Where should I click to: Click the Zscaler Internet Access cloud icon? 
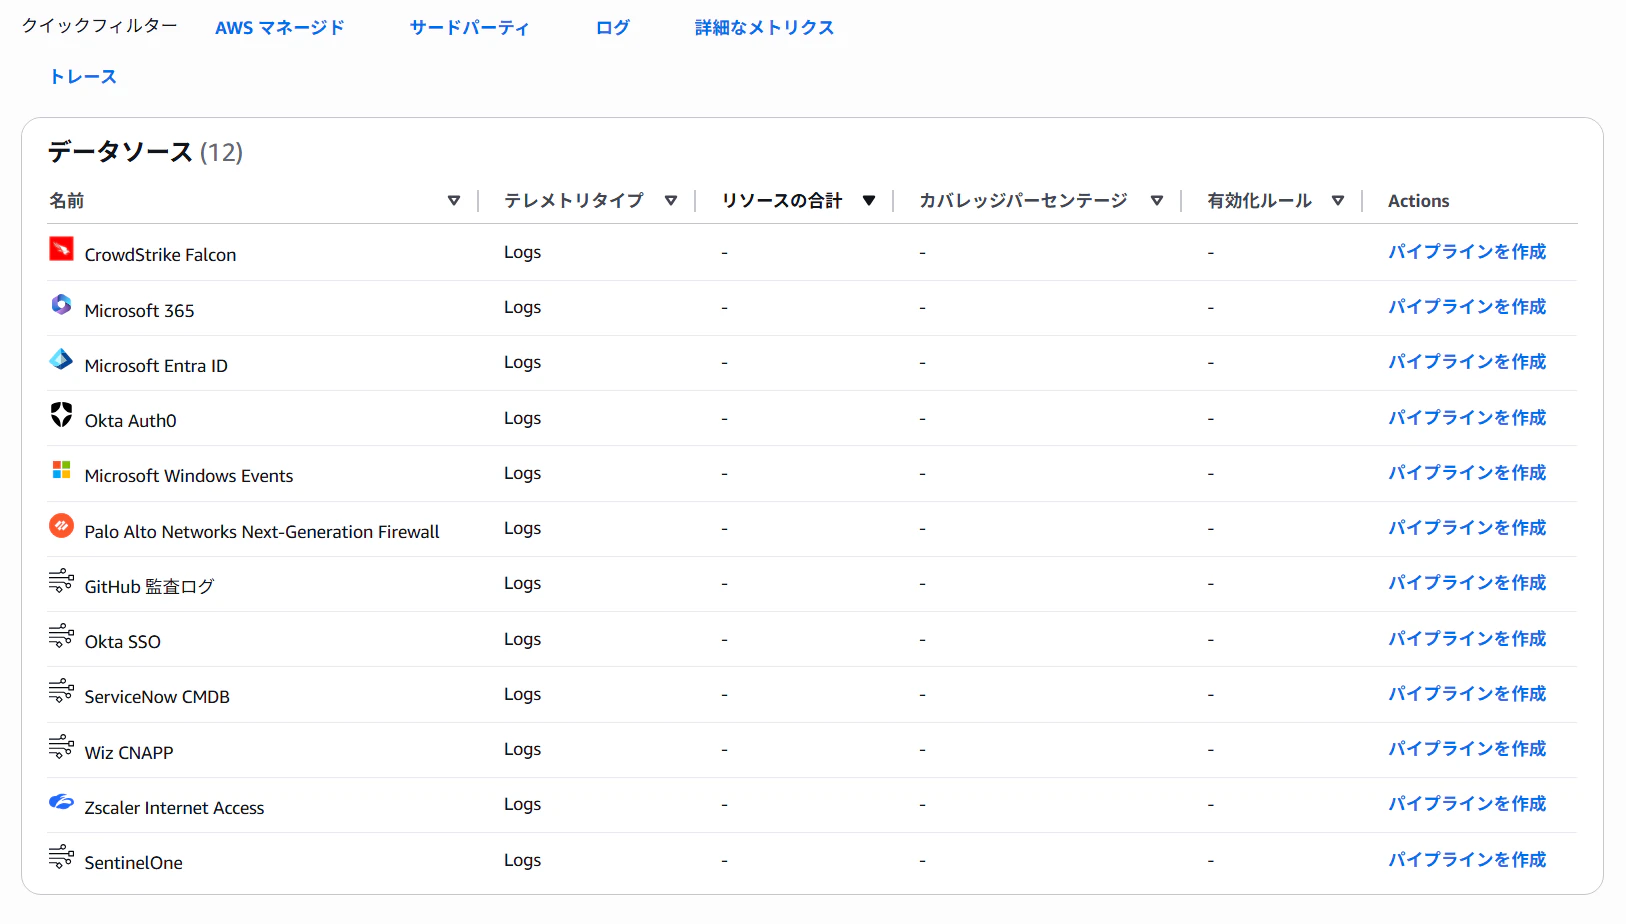tap(61, 801)
